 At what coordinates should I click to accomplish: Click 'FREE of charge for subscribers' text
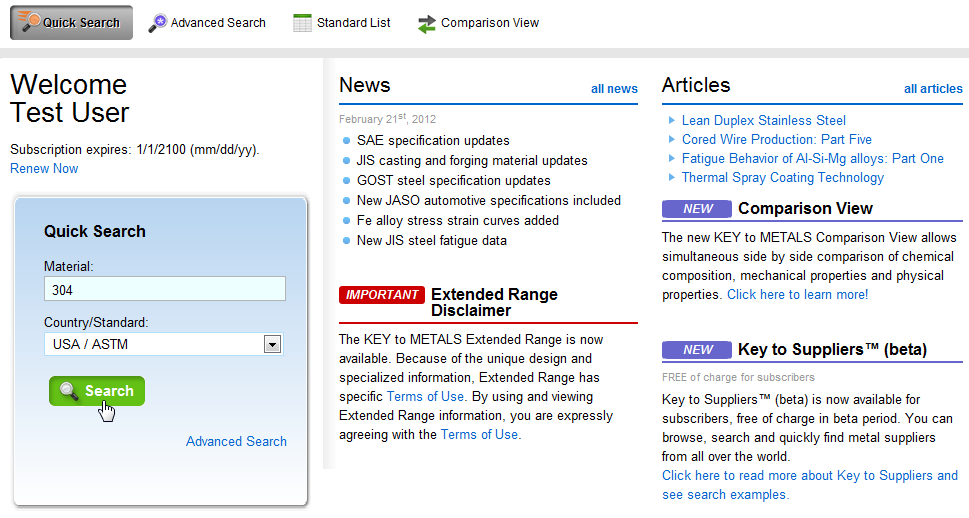738,378
